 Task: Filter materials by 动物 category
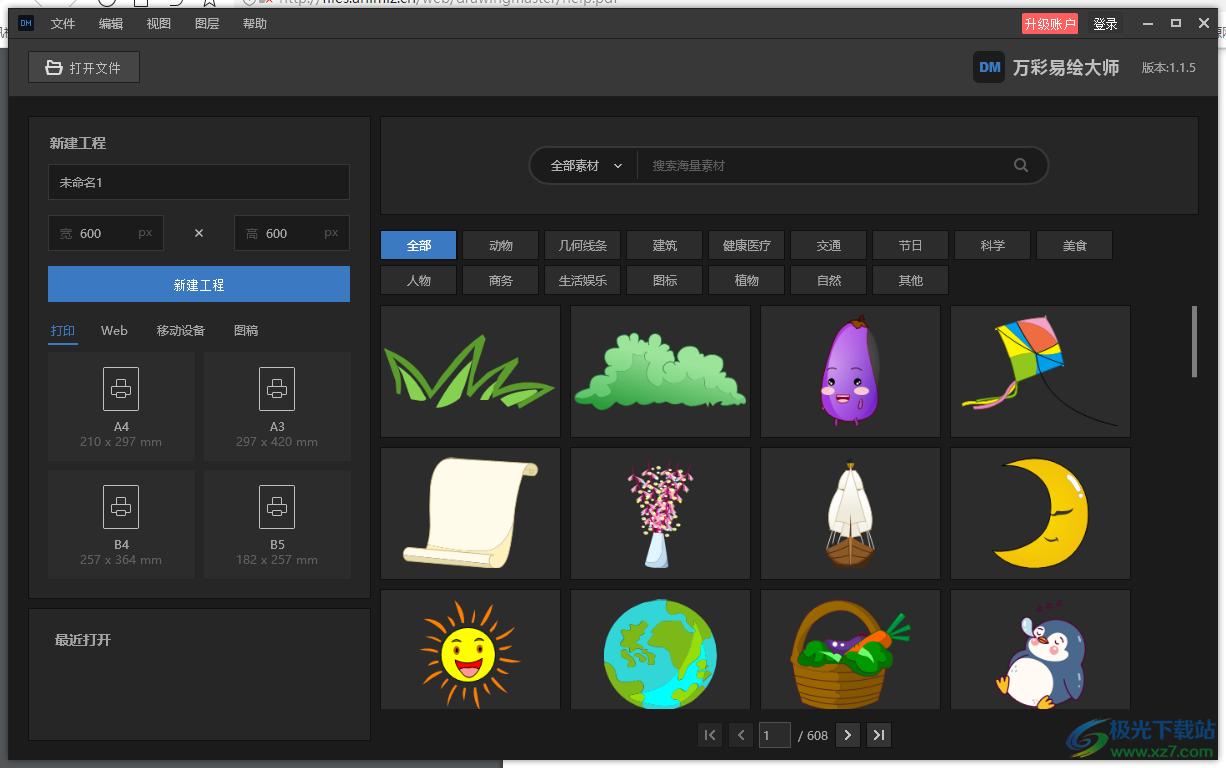501,246
